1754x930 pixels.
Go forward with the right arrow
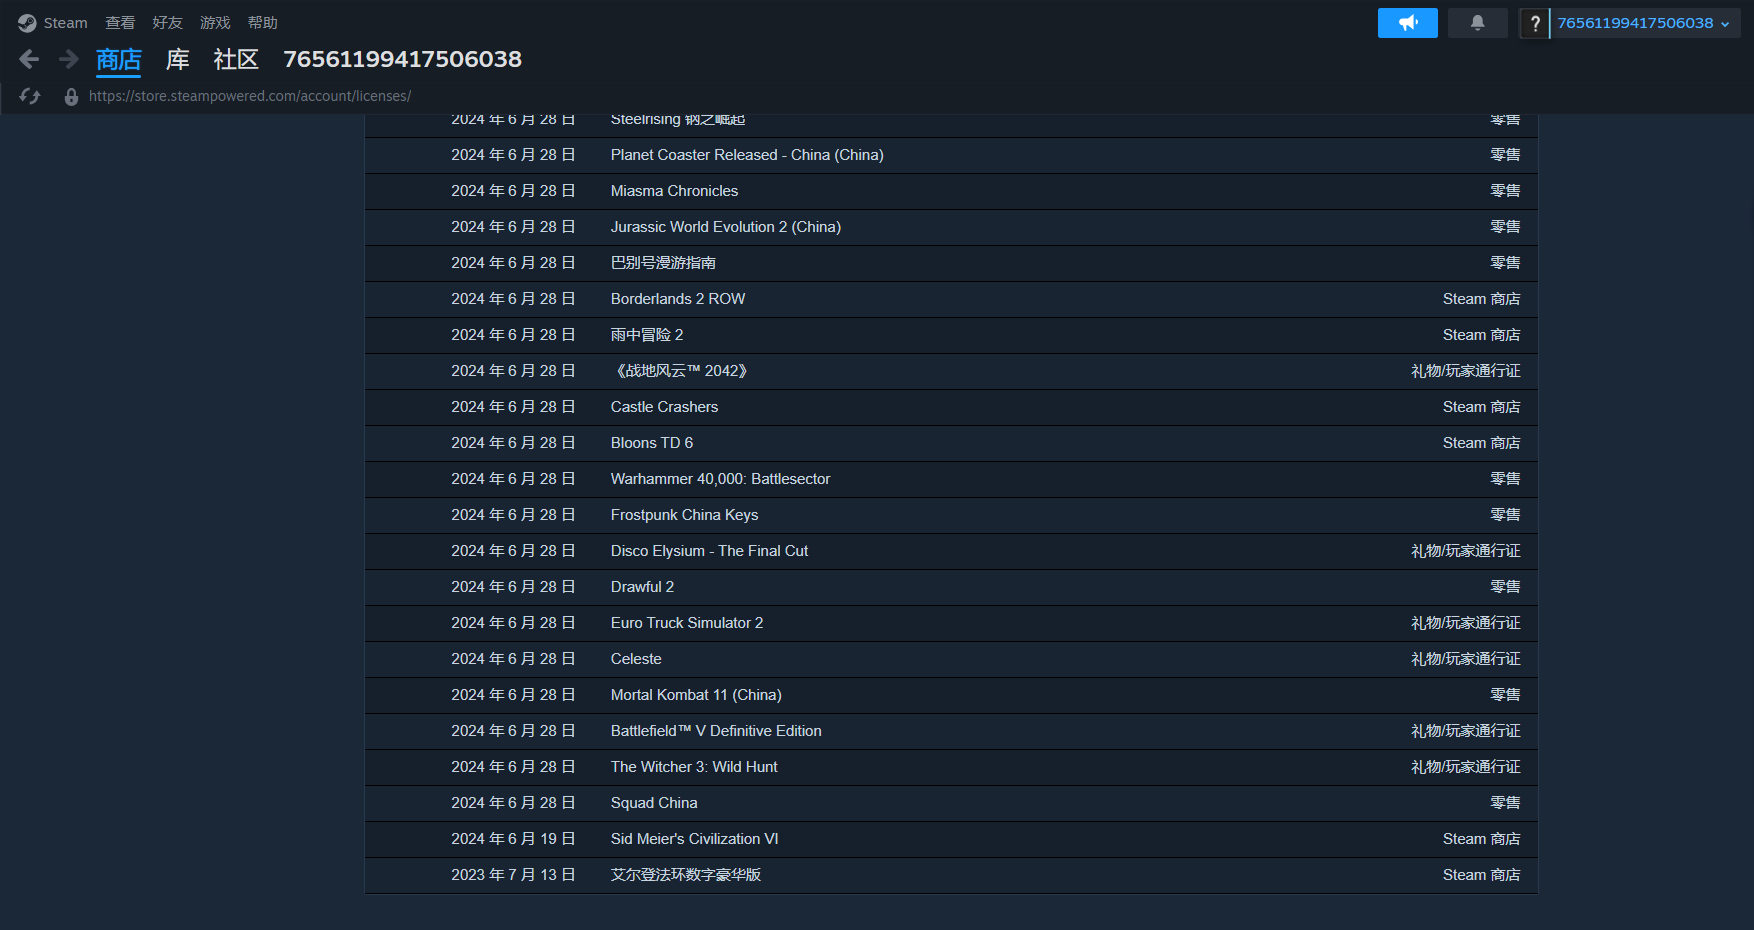point(68,60)
